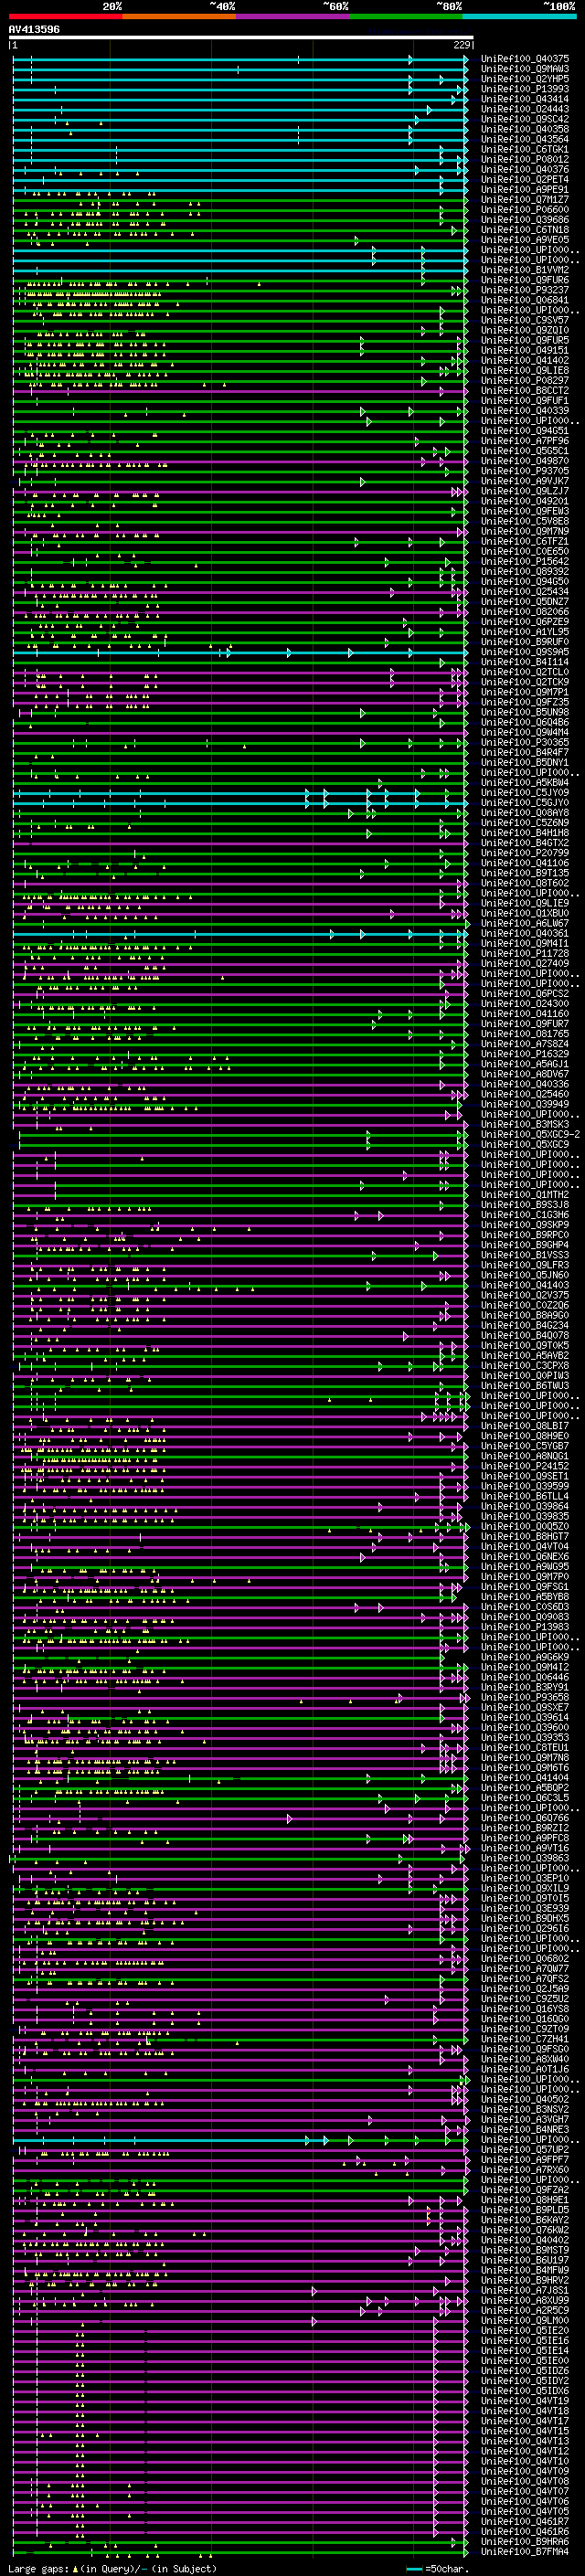Open hit UniRef100_Q9MAW3
The width and height of the screenshot is (585, 2576).
(525, 69)
